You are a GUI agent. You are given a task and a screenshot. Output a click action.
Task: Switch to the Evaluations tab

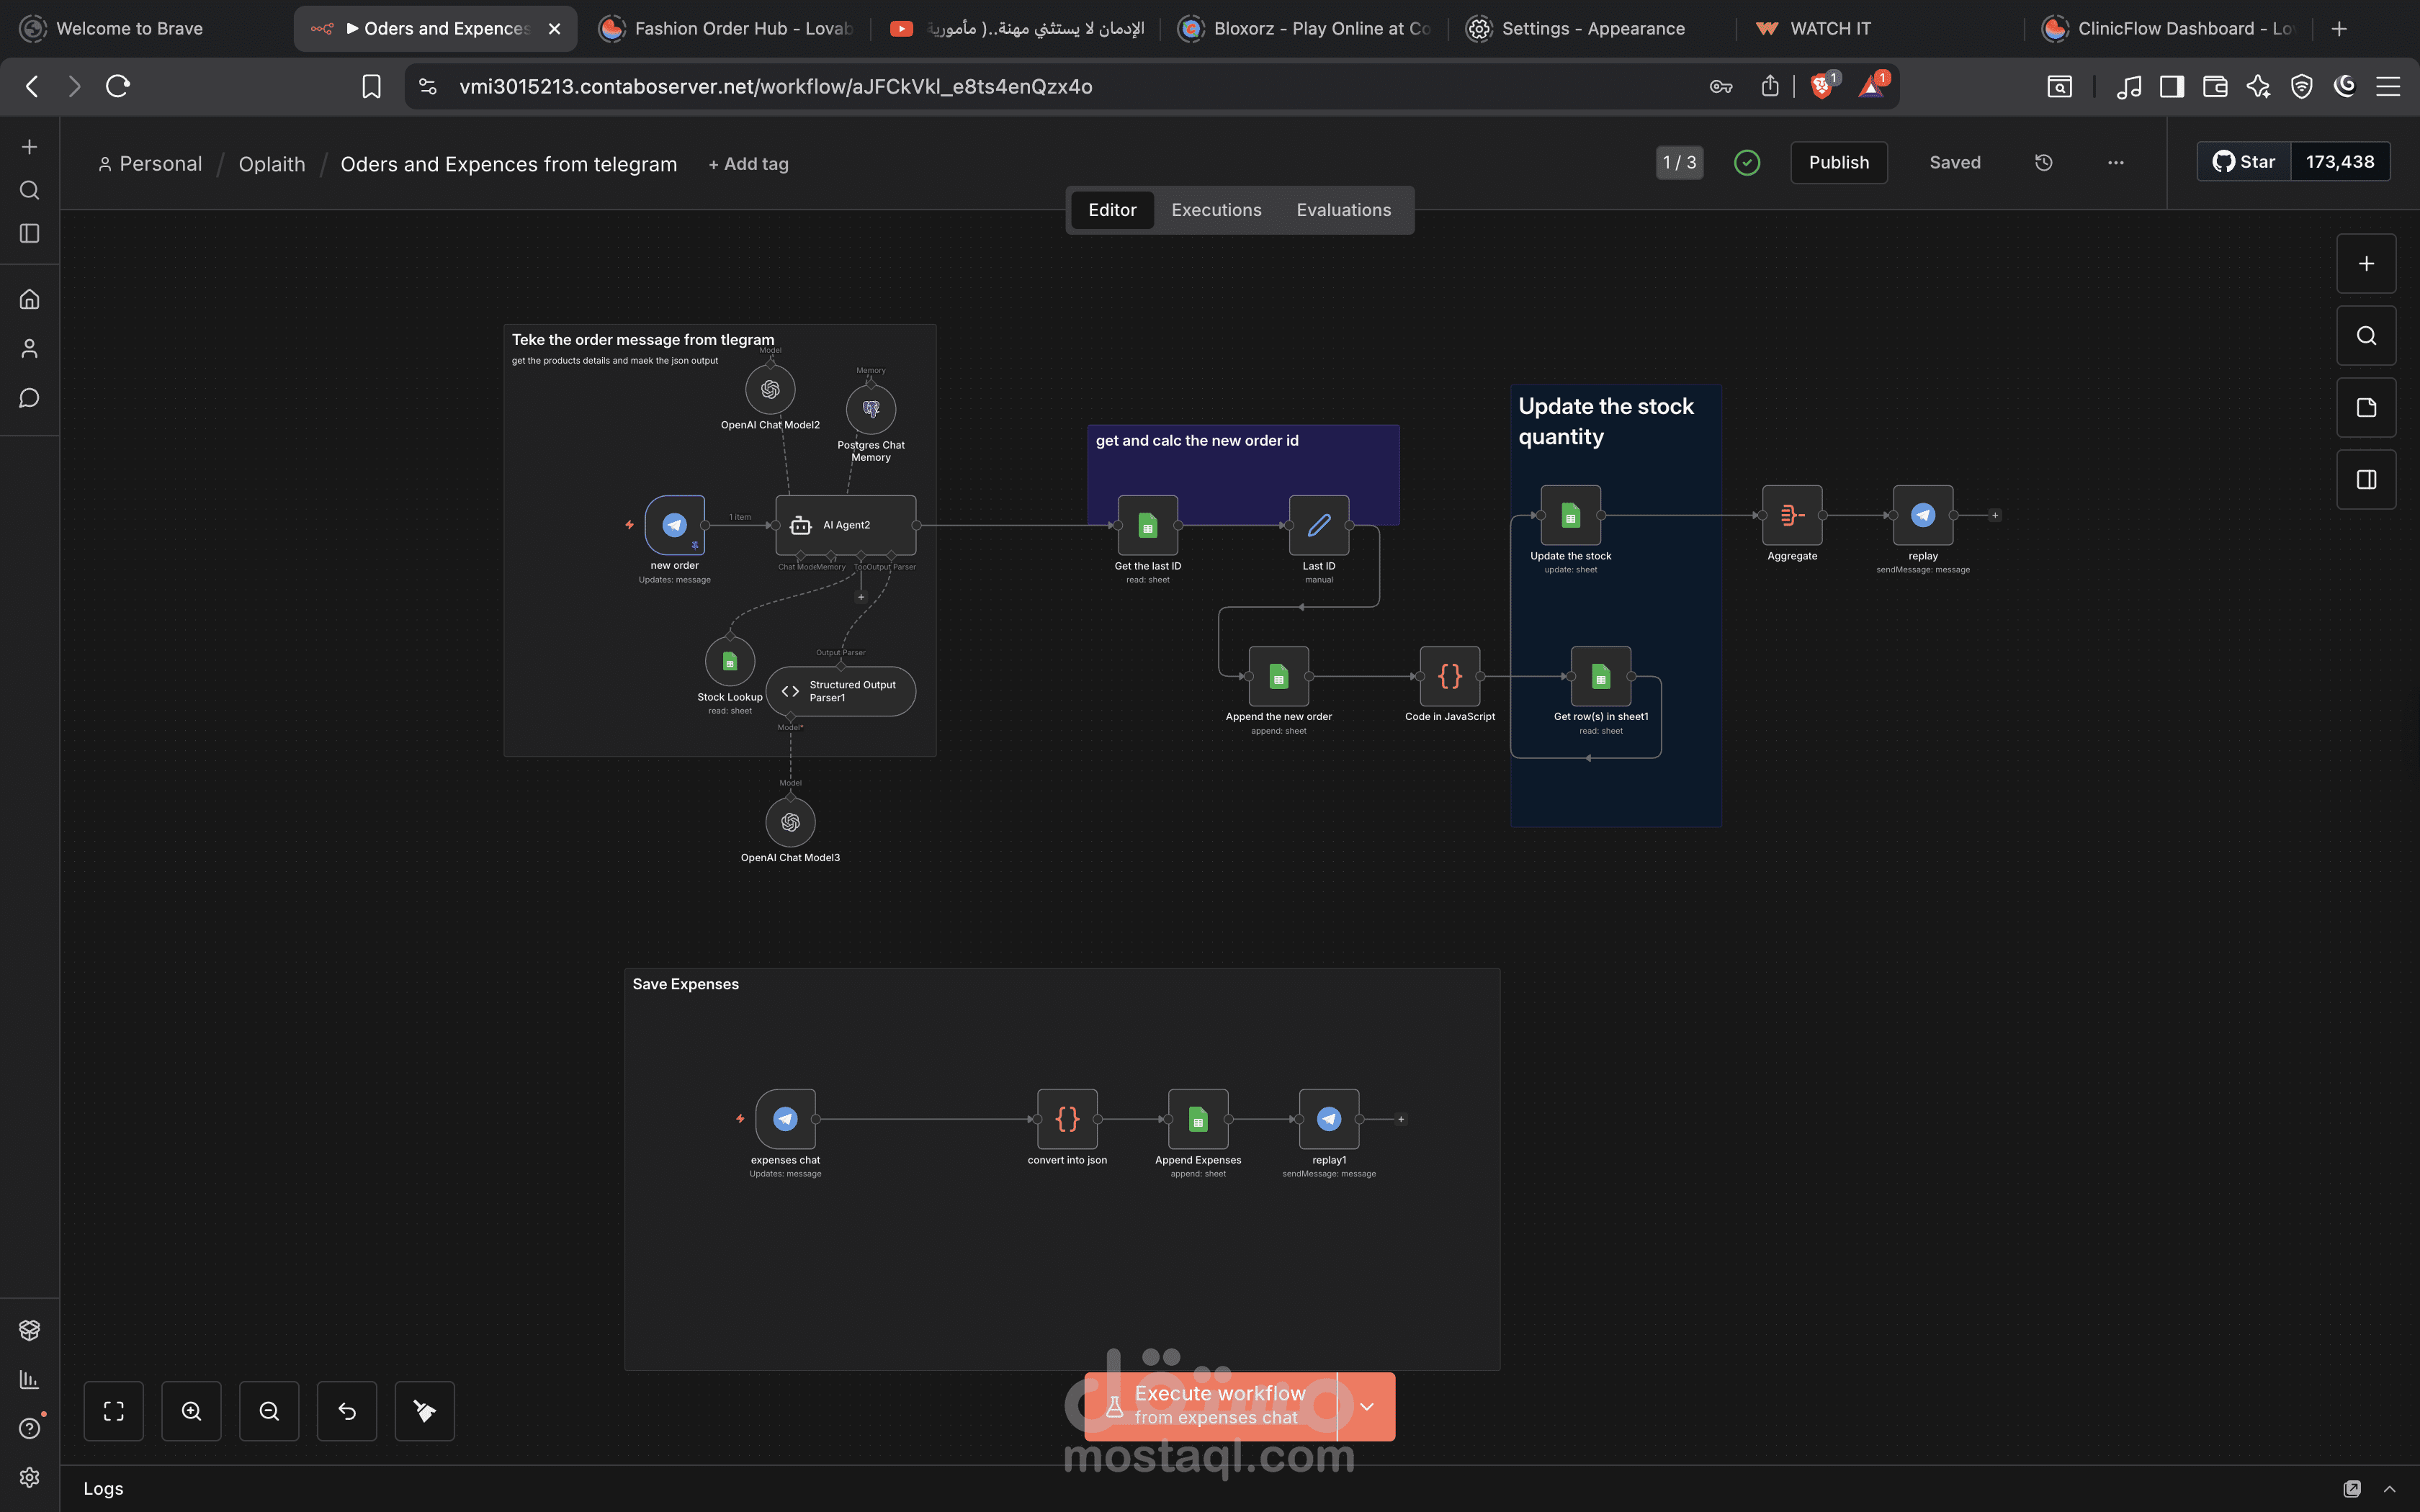pos(1343,210)
